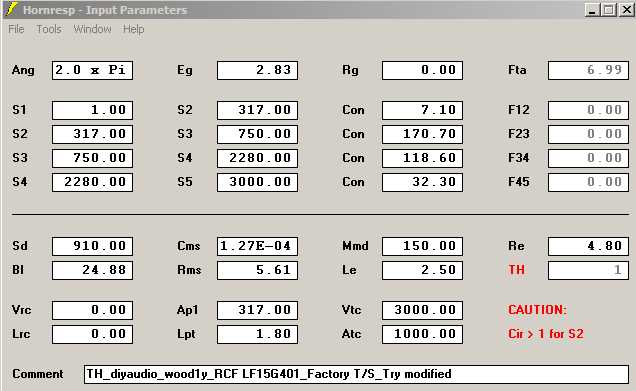The height and width of the screenshot is (391, 636).
Task: Select the F12 field
Action: (588, 110)
